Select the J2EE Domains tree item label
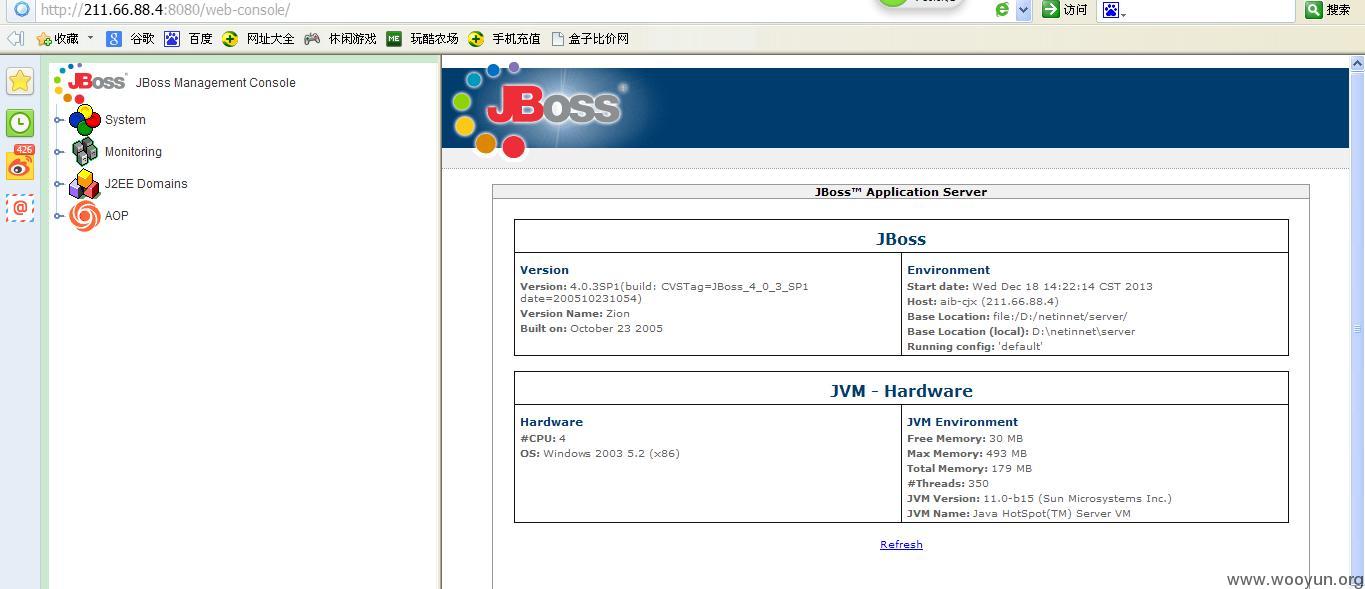Viewport: 1365px width, 589px height. click(146, 184)
